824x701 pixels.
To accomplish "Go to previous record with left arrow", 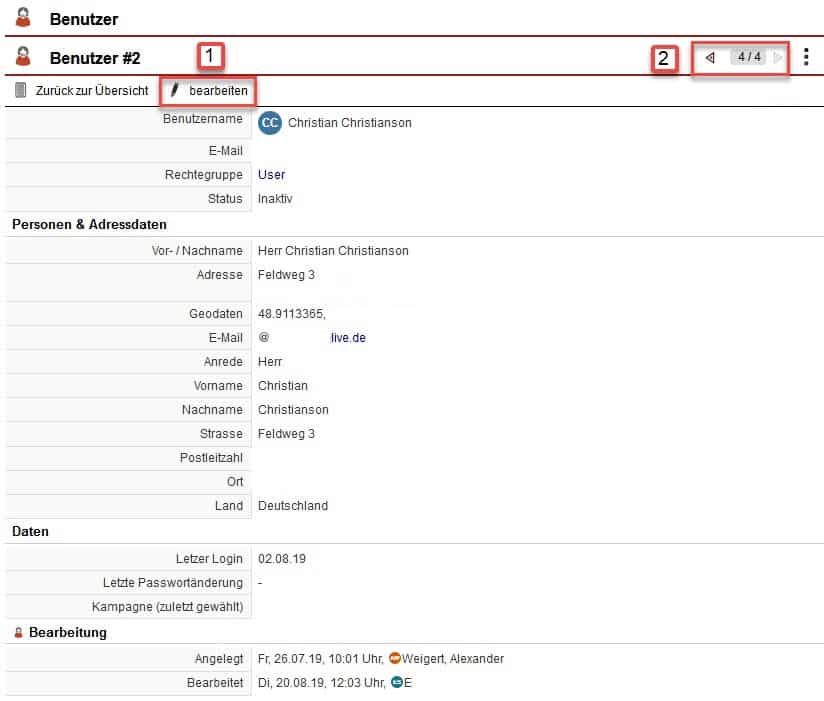I will point(710,57).
